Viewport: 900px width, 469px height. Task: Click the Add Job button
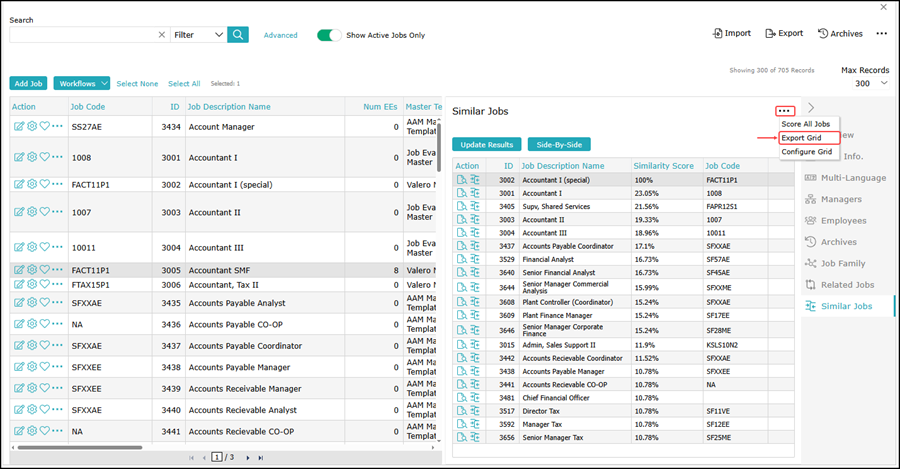[28, 84]
